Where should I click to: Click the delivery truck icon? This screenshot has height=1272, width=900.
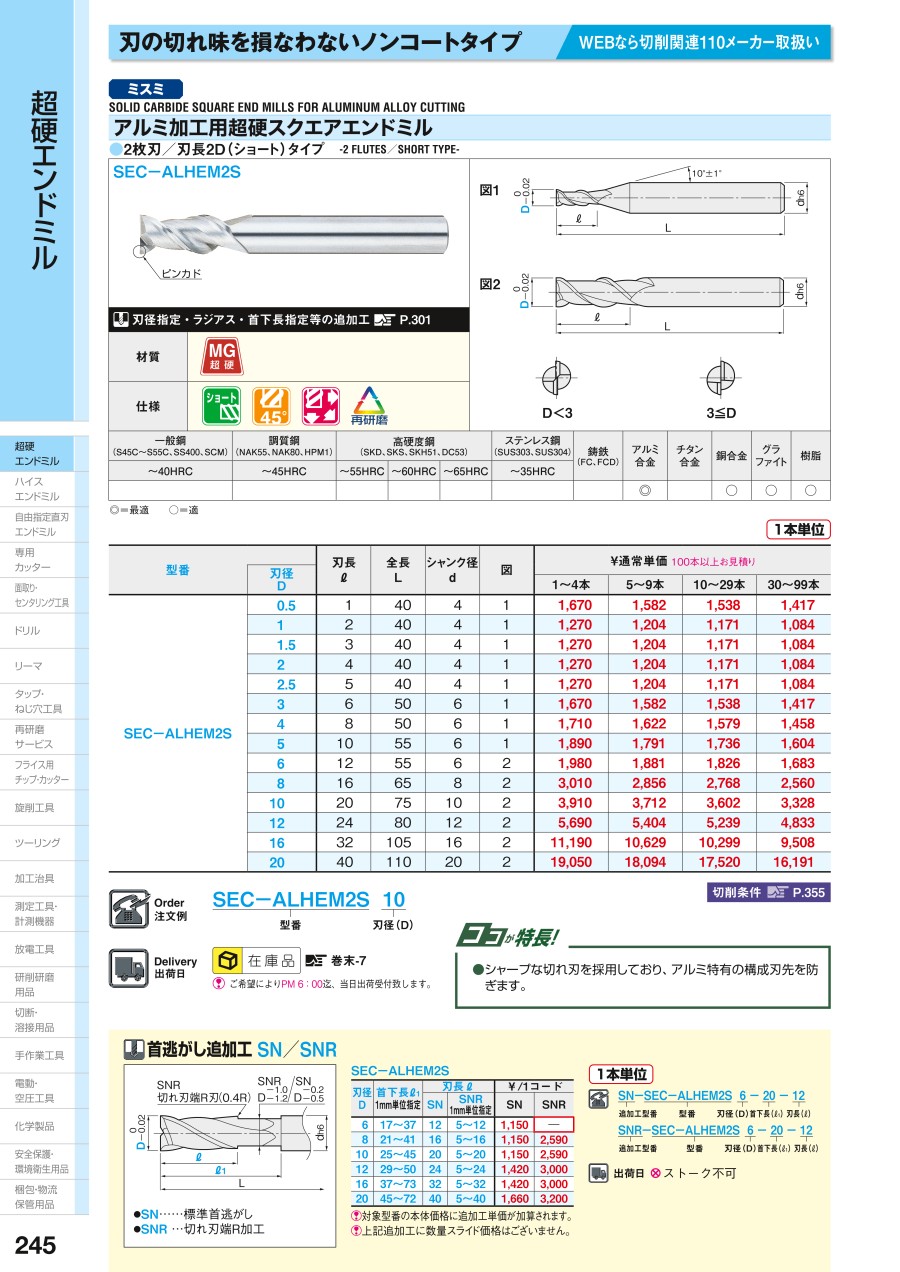click(128, 967)
